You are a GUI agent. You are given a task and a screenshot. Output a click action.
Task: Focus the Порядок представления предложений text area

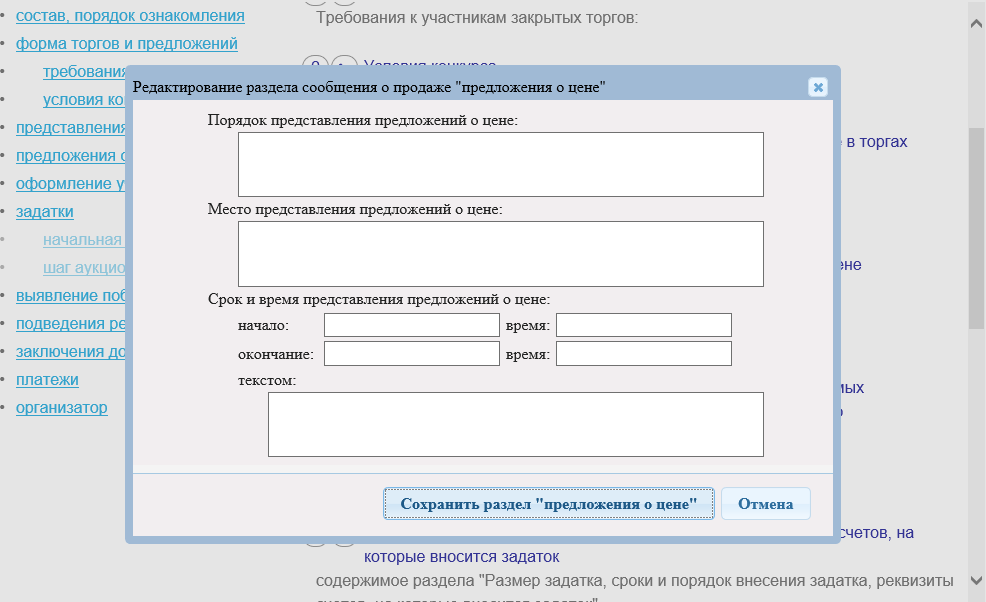pyautogui.click(x=500, y=164)
